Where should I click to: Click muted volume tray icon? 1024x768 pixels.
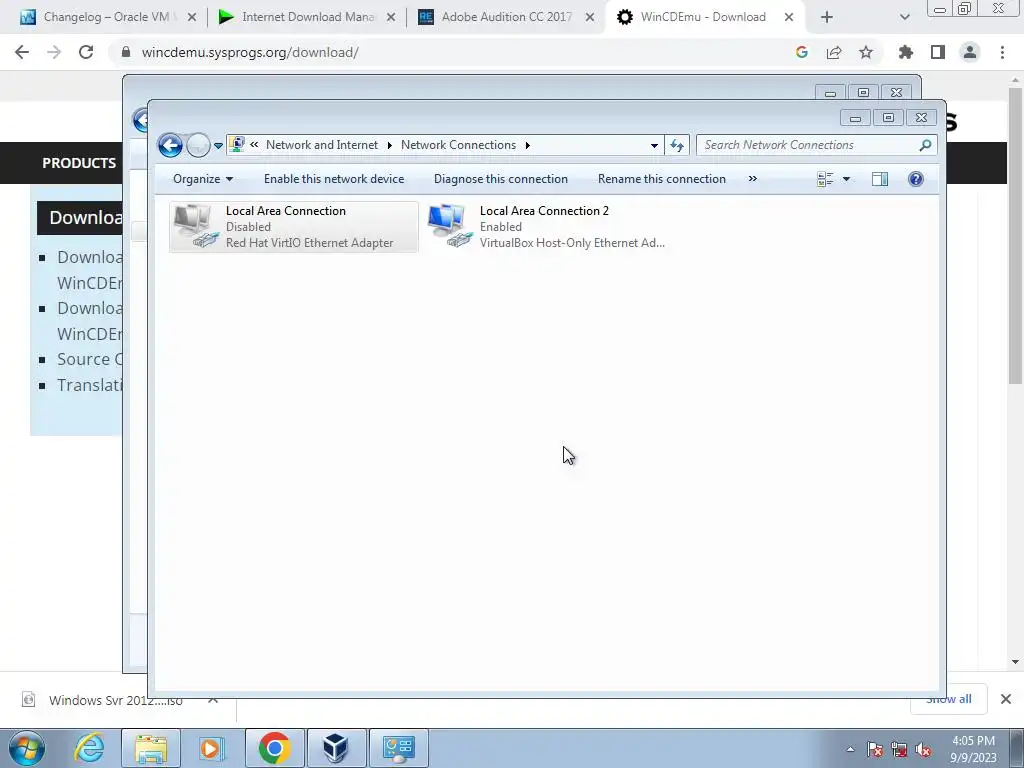923,749
